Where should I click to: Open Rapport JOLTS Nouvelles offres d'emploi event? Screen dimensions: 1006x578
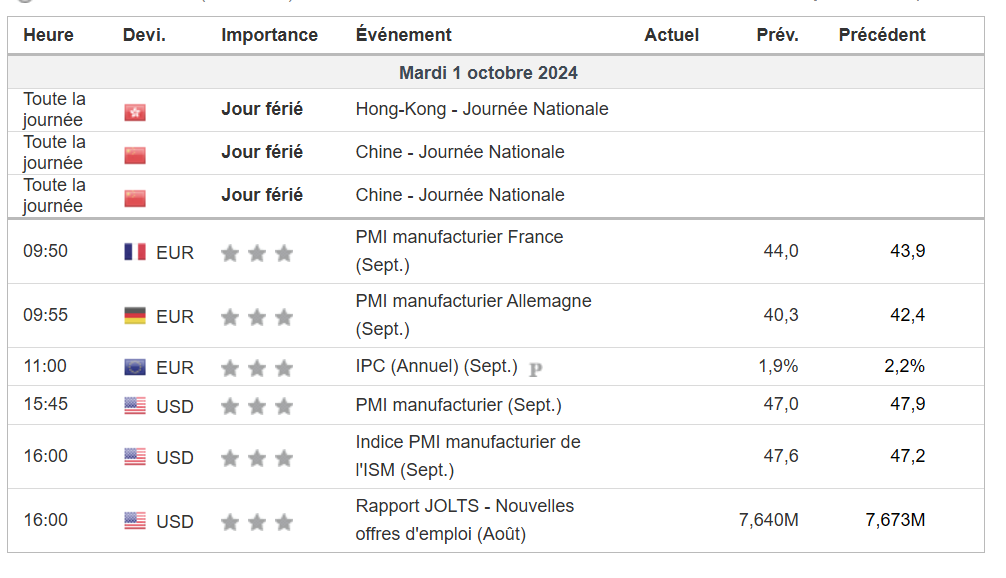click(465, 520)
